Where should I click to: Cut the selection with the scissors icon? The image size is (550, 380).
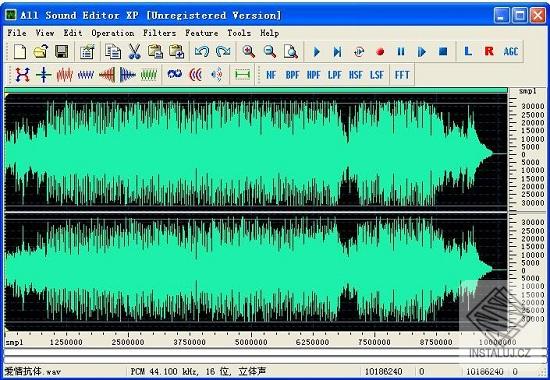pos(134,52)
